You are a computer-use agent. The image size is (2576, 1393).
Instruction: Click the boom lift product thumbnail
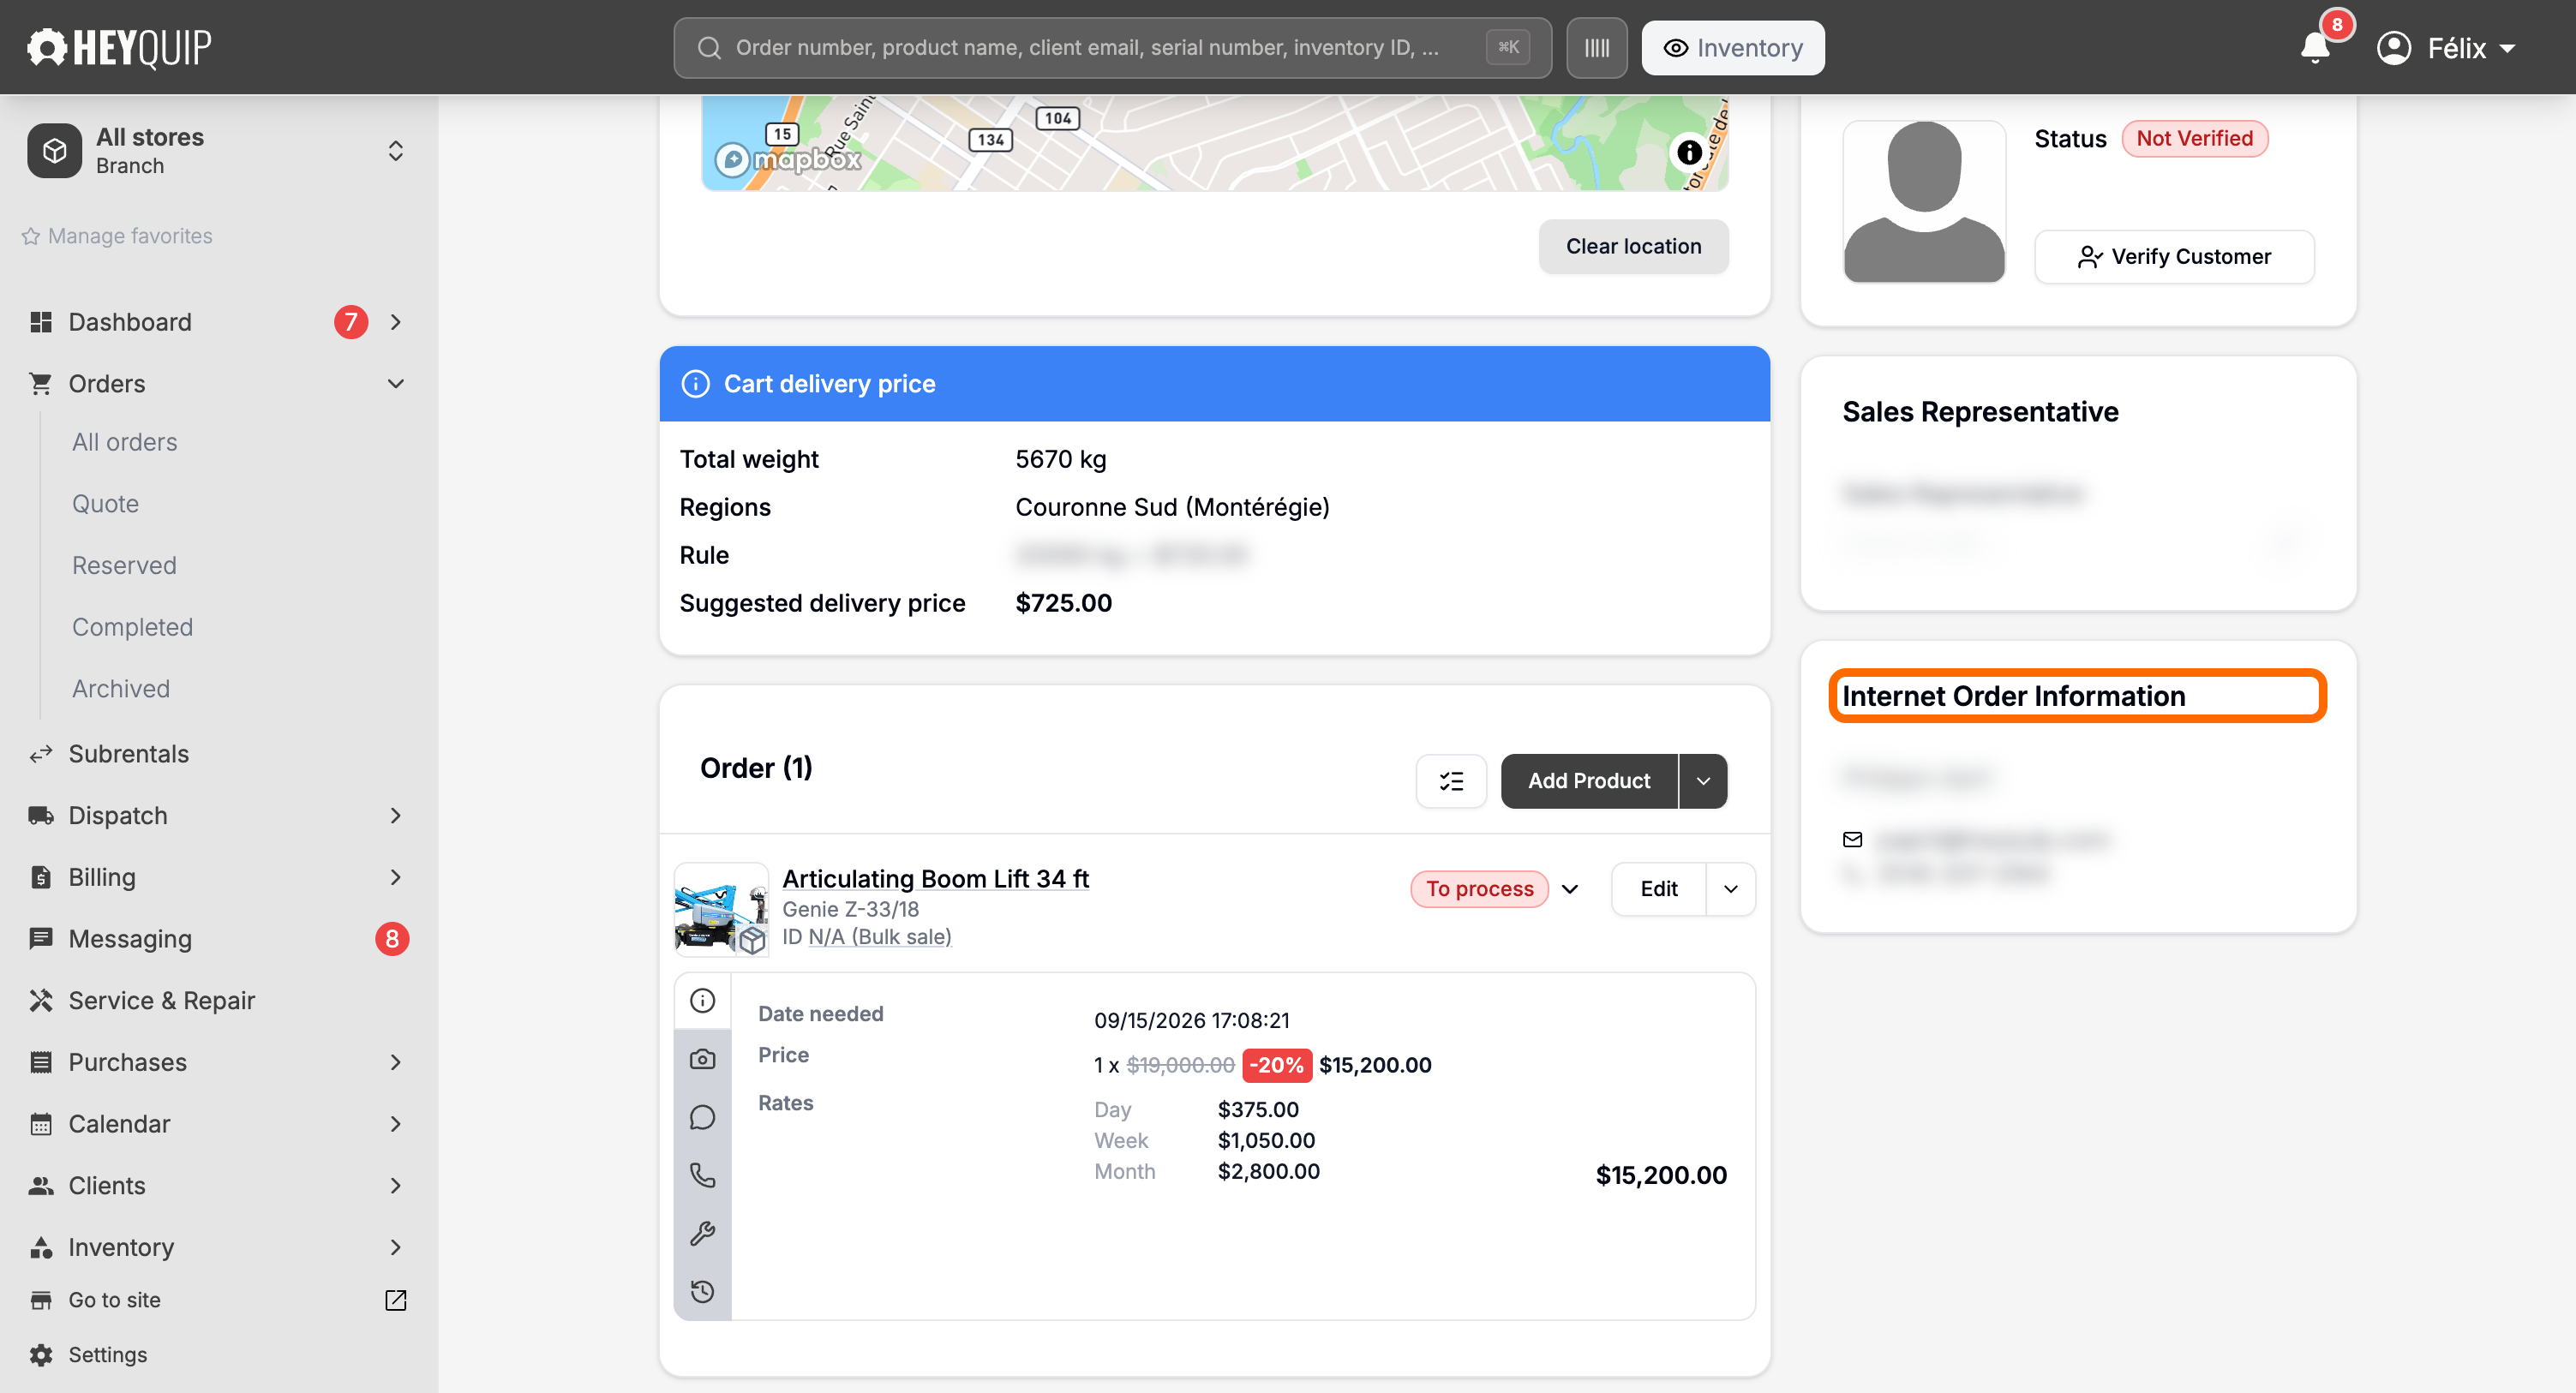tap(721, 909)
